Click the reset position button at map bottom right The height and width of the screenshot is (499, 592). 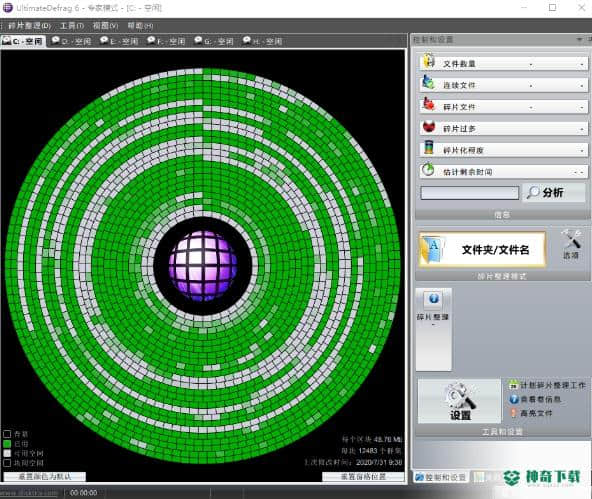[x=363, y=476]
